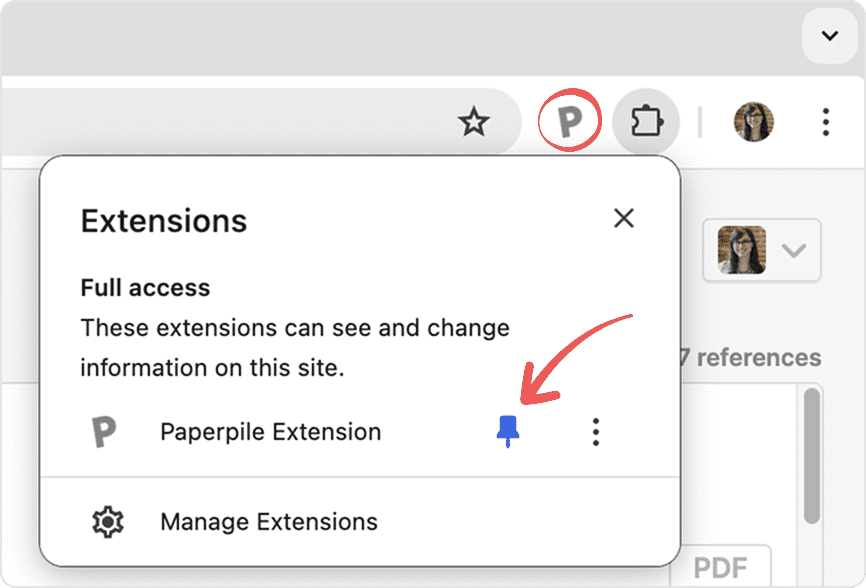The width and height of the screenshot is (866, 588).
Task: Expand the account dropdown arrow on the page
Action: click(794, 250)
